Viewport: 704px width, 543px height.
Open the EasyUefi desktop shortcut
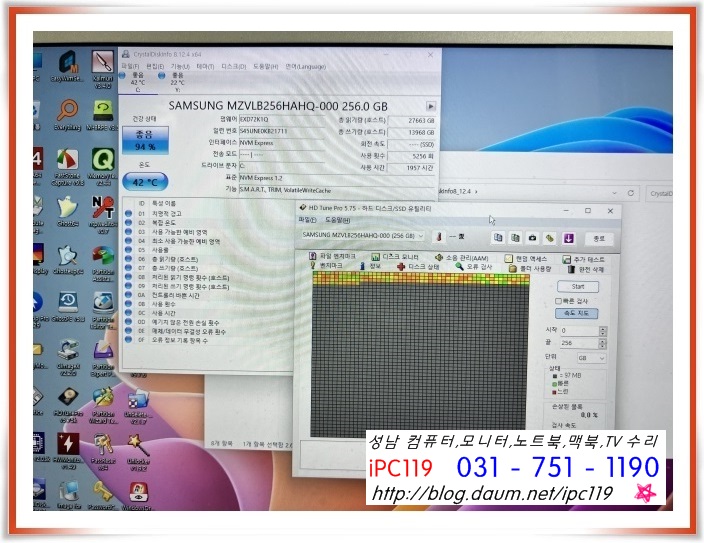coord(68,65)
